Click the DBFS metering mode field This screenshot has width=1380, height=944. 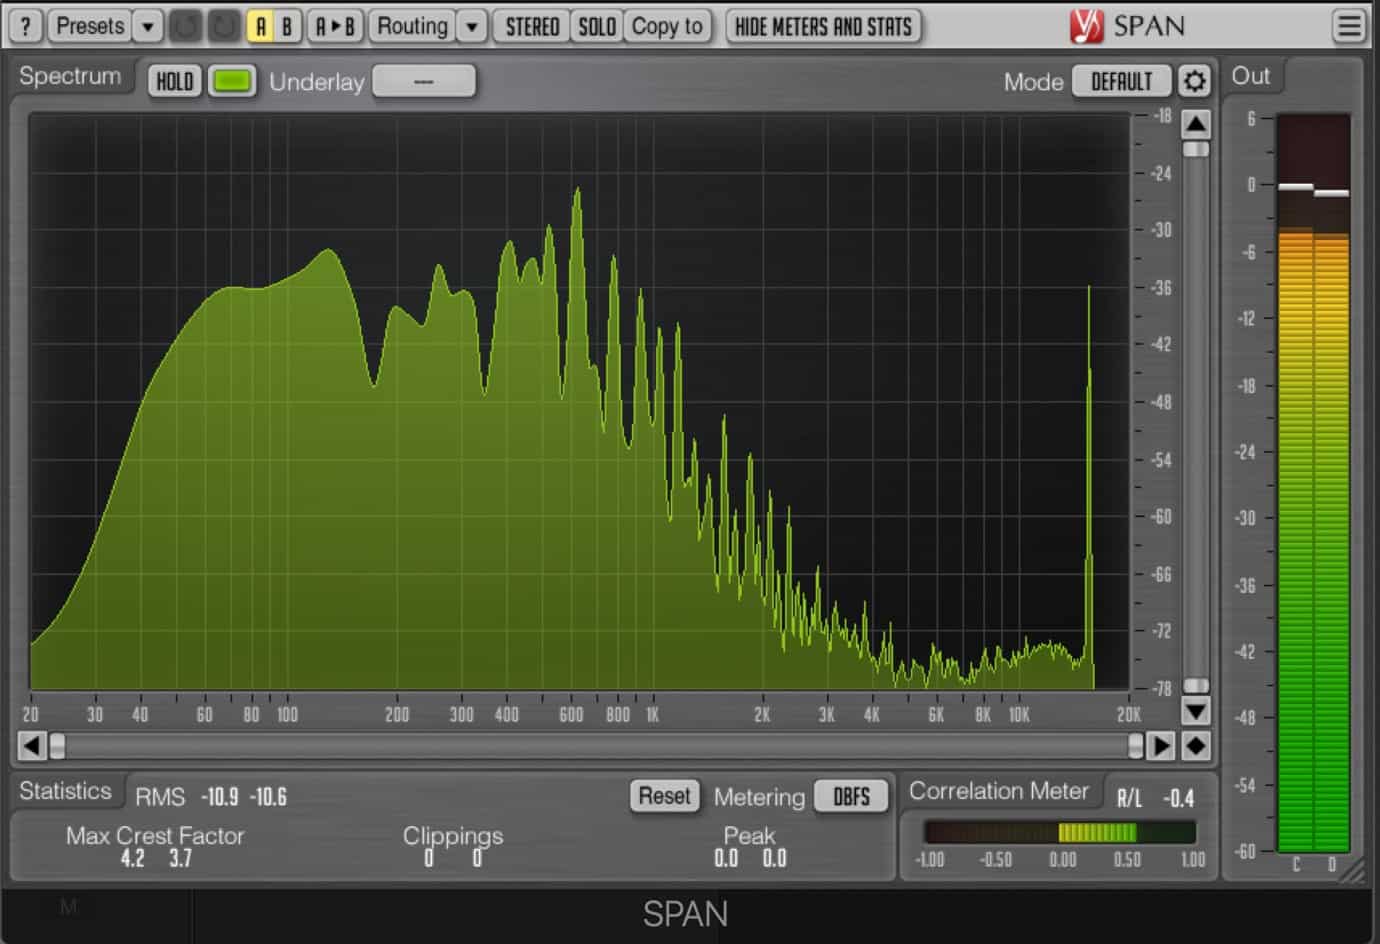[851, 796]
